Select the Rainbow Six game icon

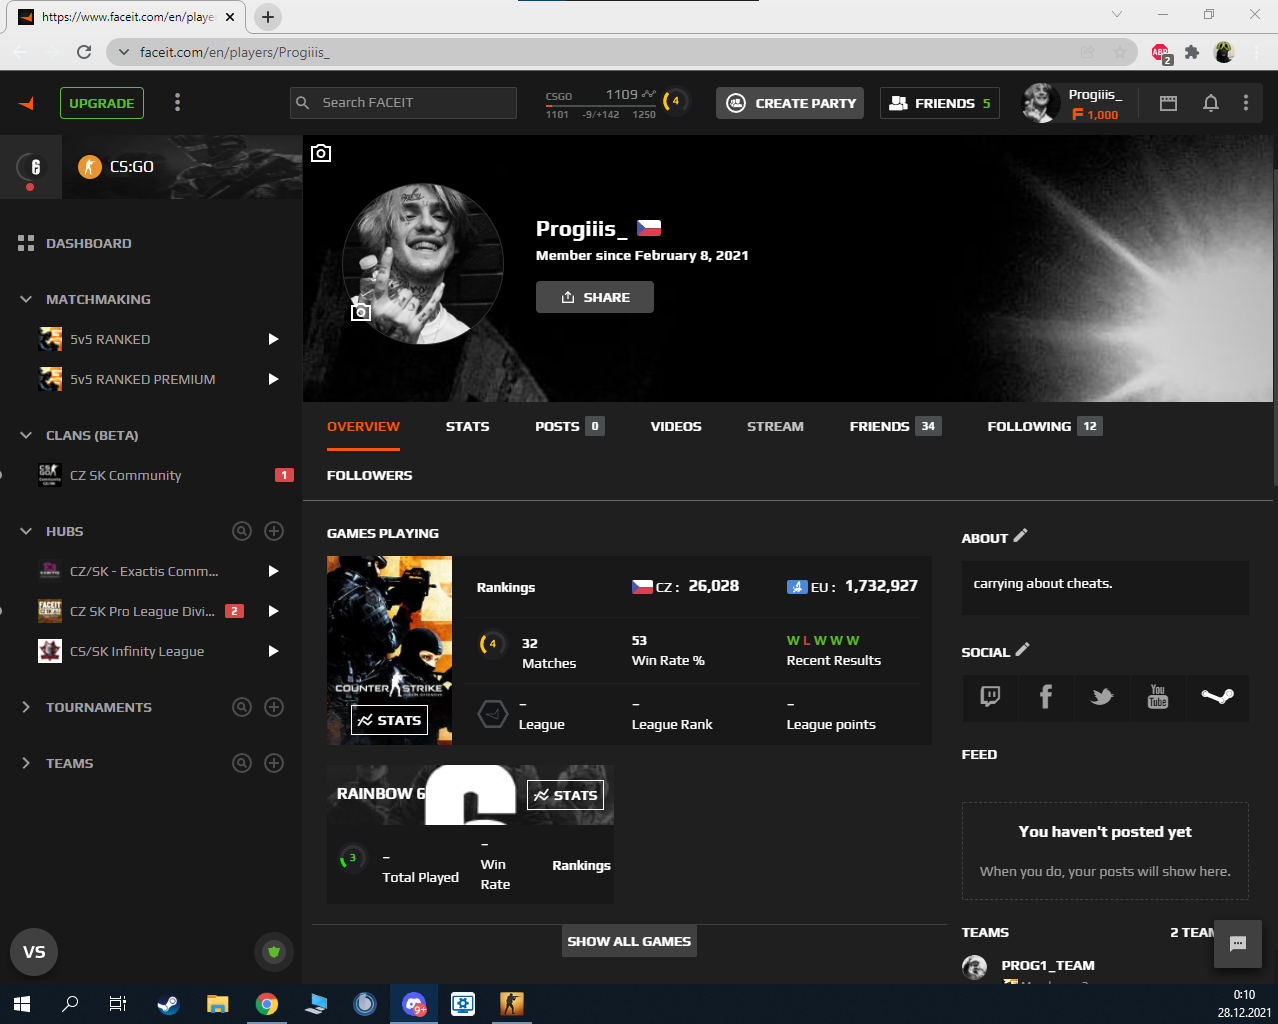pyautogui.click(x=32, y=168)
